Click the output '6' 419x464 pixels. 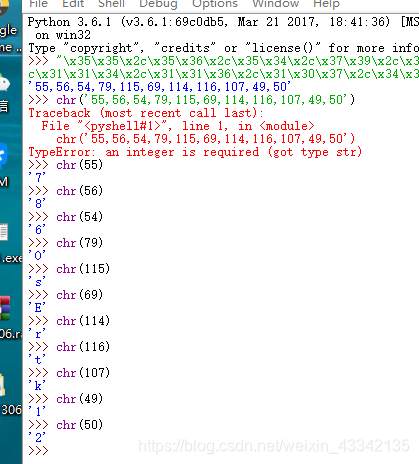[x=37, y=230]
